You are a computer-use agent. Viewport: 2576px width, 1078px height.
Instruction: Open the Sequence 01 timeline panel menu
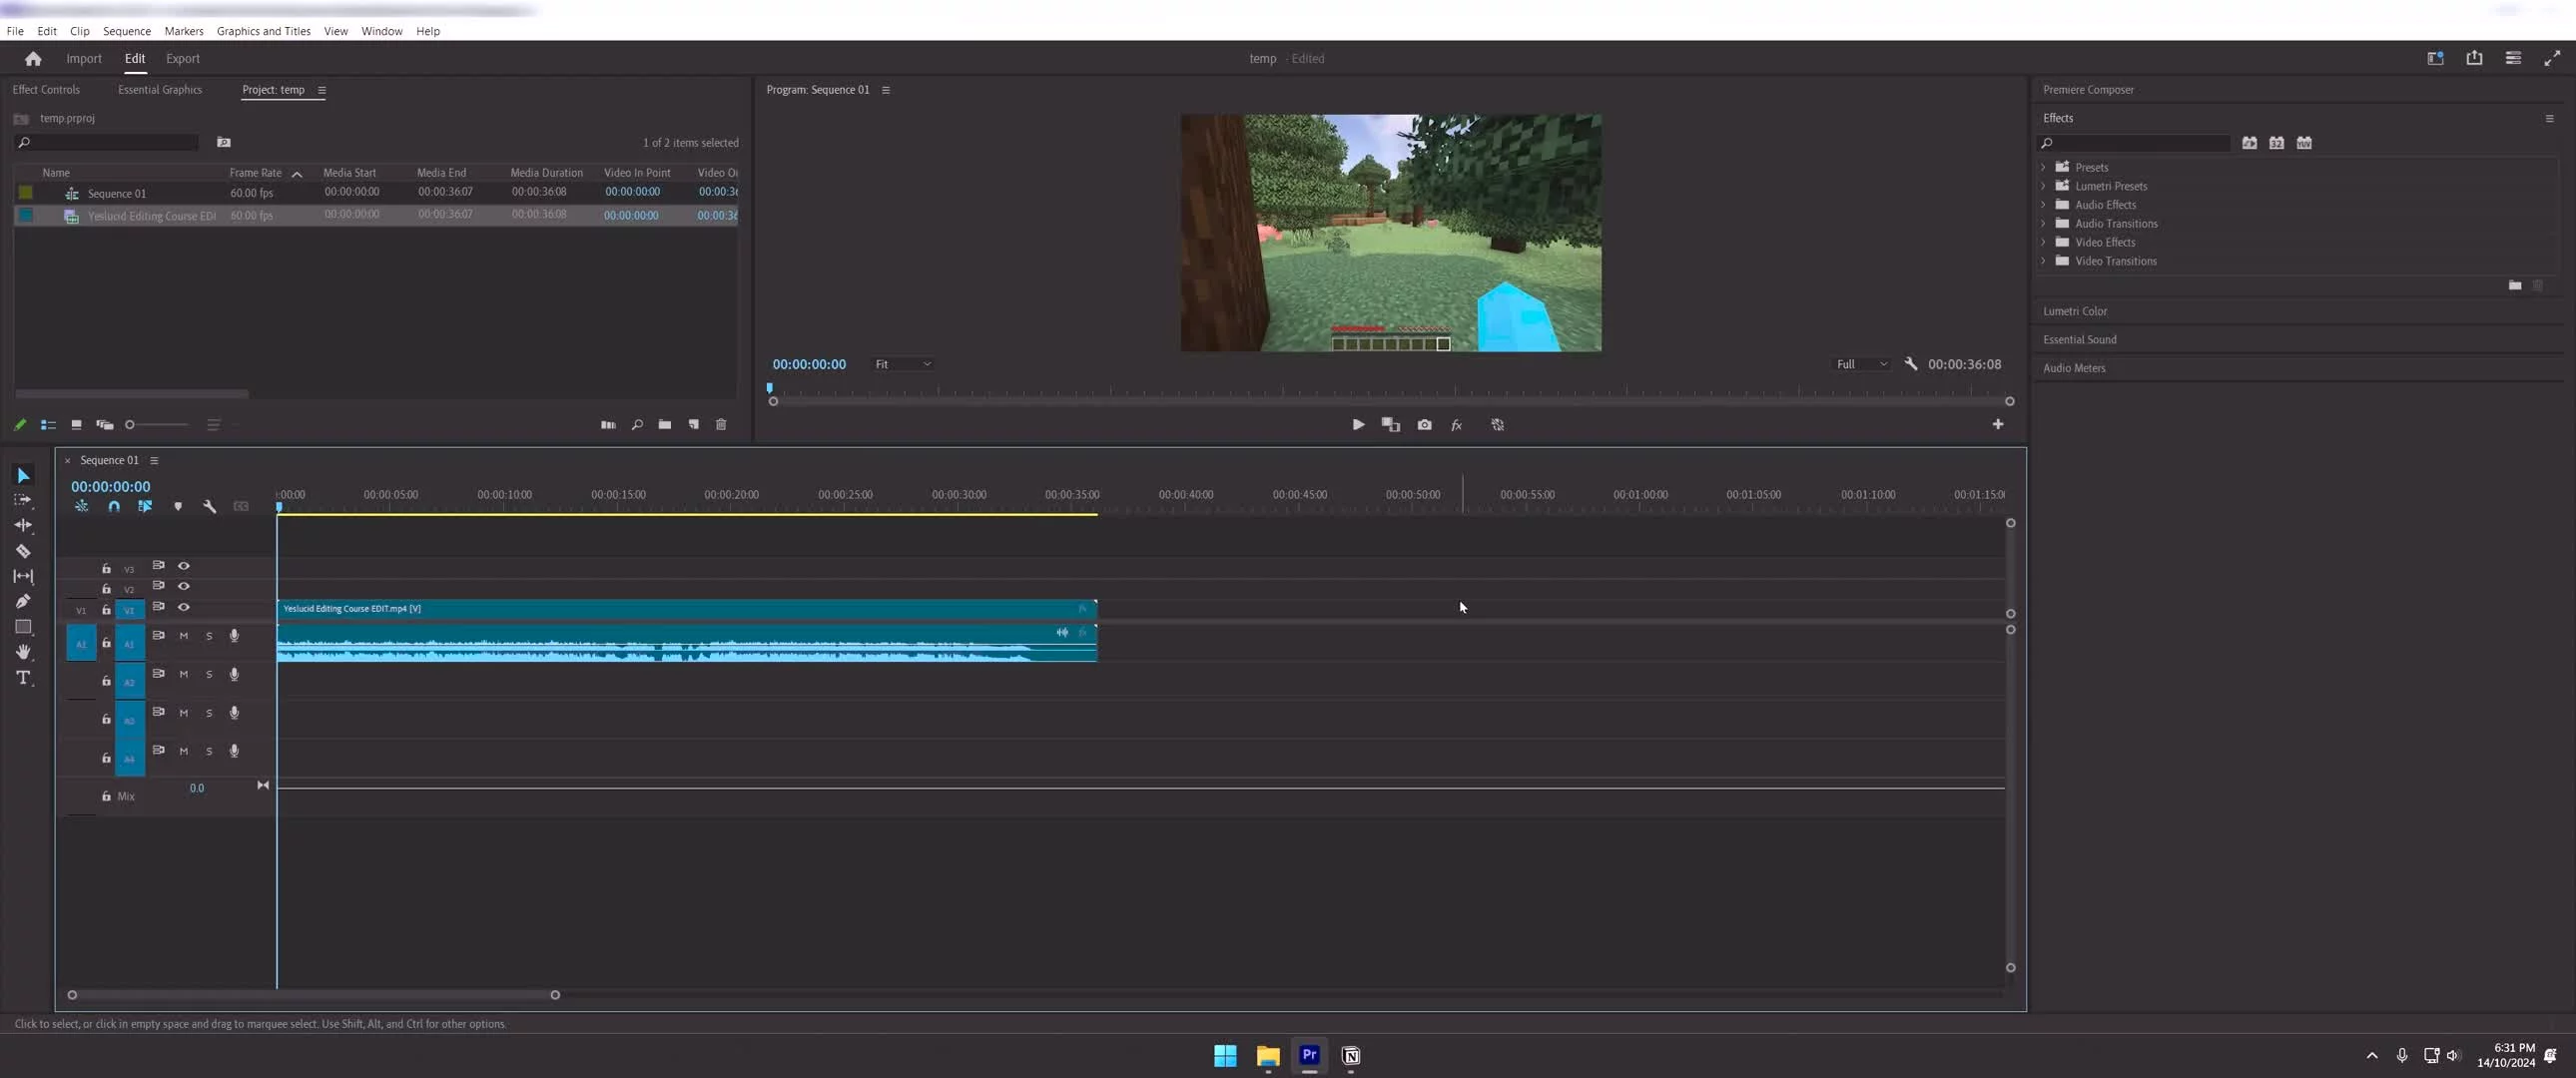click(154, 461)
